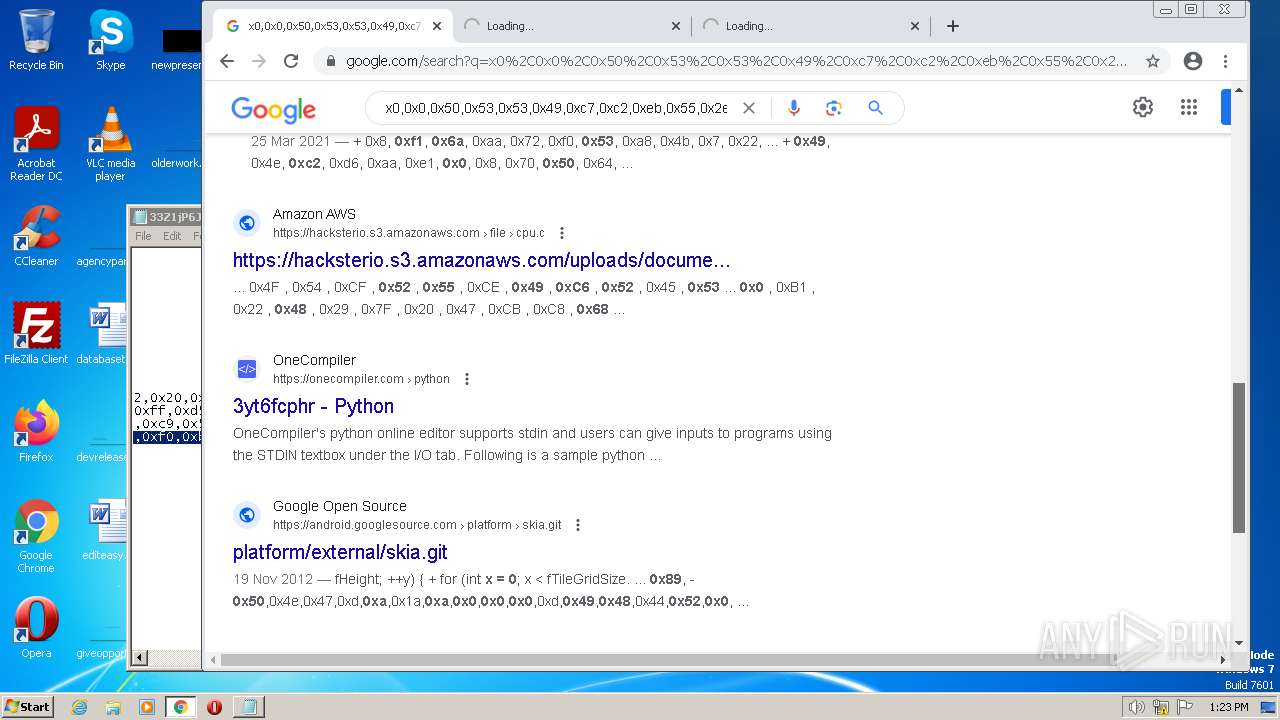Open the Edit menu in Notepad
The height and width of the screenshot is (720, 1280).
coord(172,236)
